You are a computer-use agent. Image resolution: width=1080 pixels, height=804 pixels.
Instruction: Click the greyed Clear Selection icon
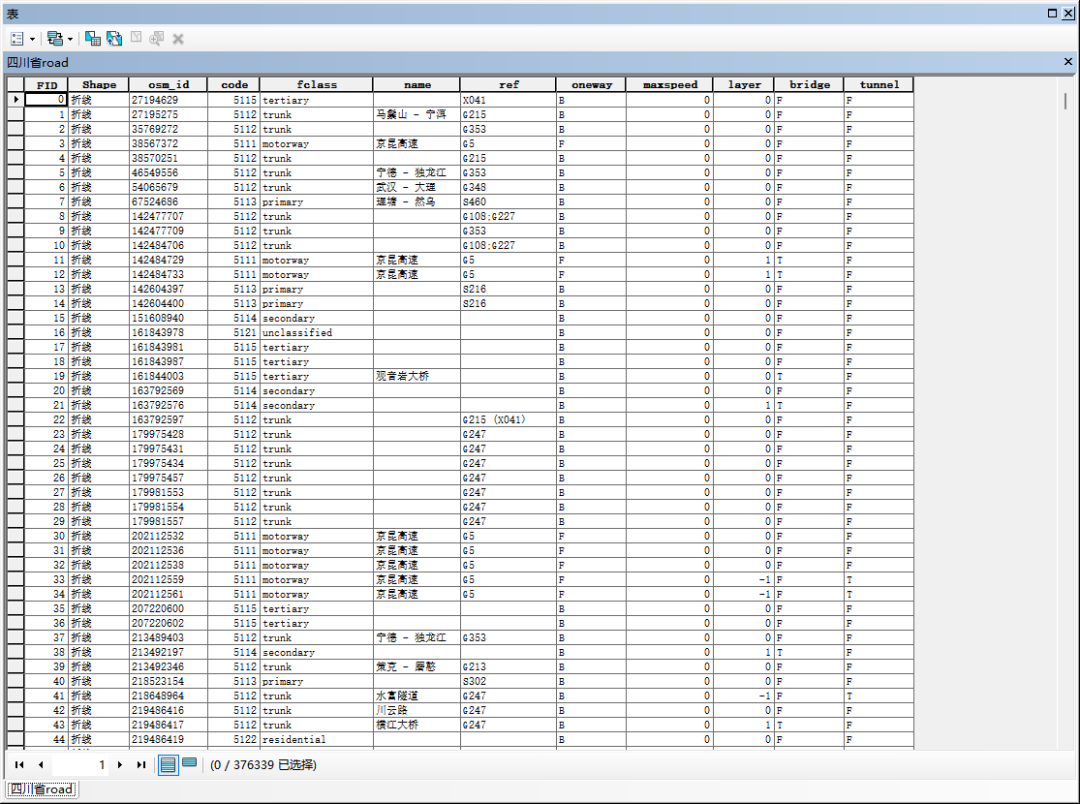click(136, 38)
